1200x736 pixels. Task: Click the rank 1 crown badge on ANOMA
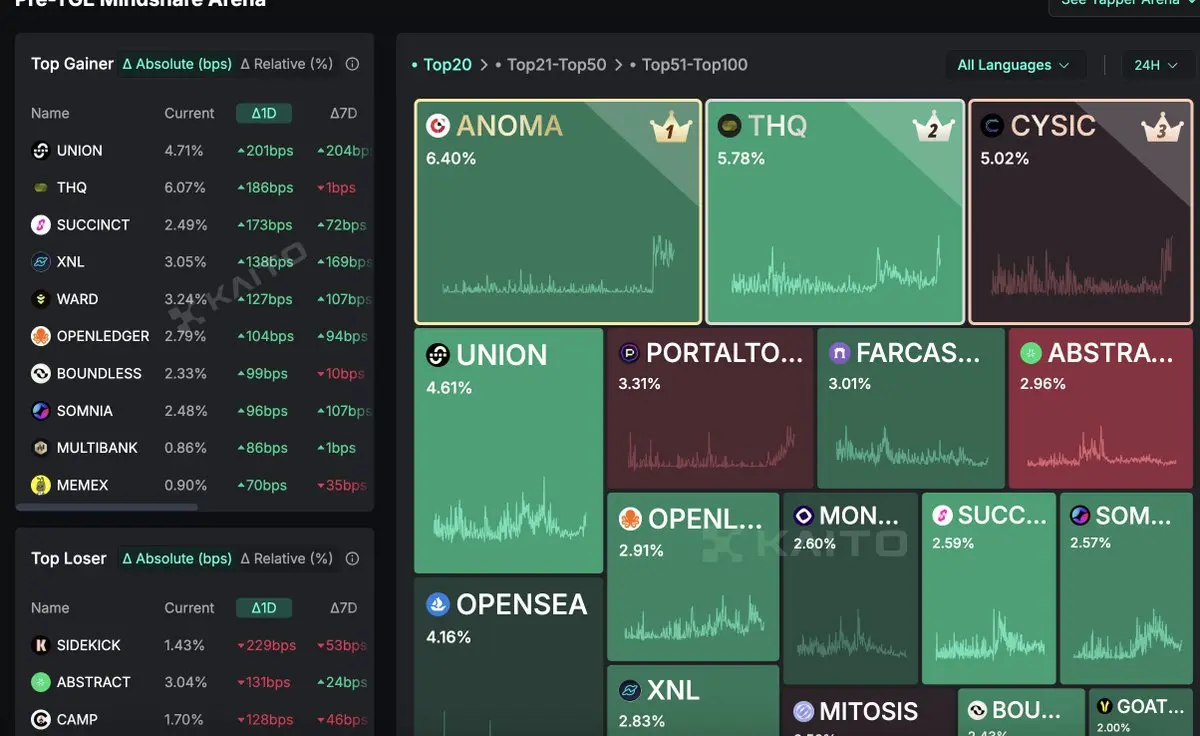671,128
